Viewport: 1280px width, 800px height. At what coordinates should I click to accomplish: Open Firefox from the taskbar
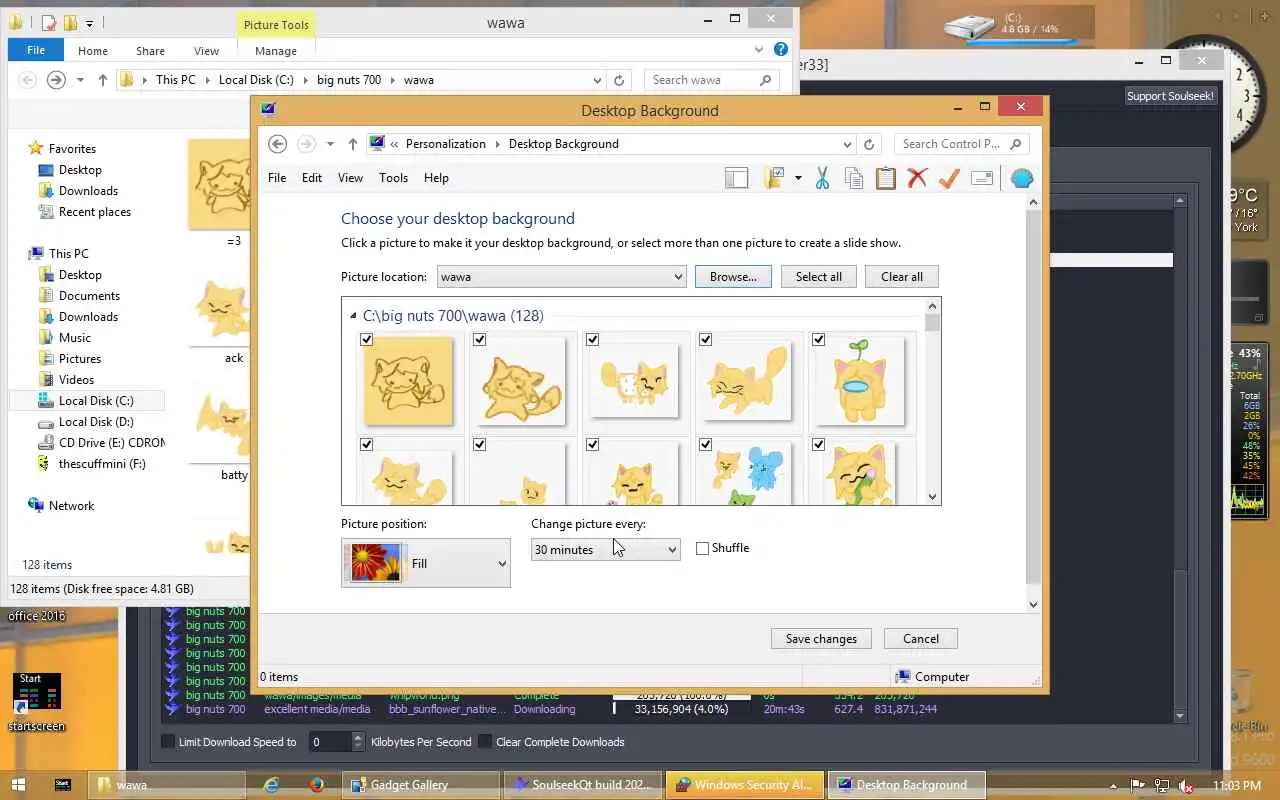point(316,785)
